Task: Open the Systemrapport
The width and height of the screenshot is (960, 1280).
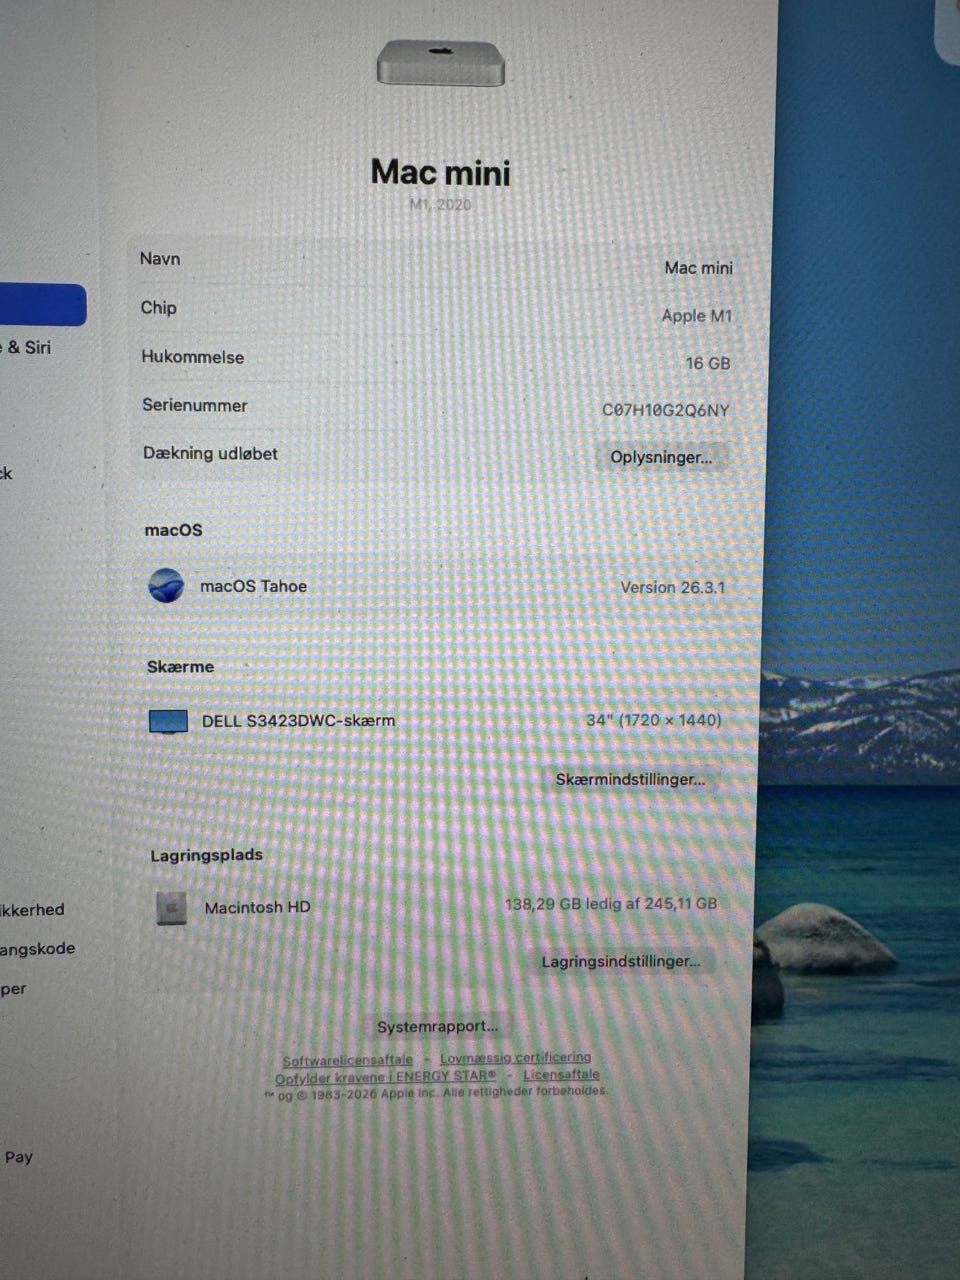Action: coord(437,1026)
